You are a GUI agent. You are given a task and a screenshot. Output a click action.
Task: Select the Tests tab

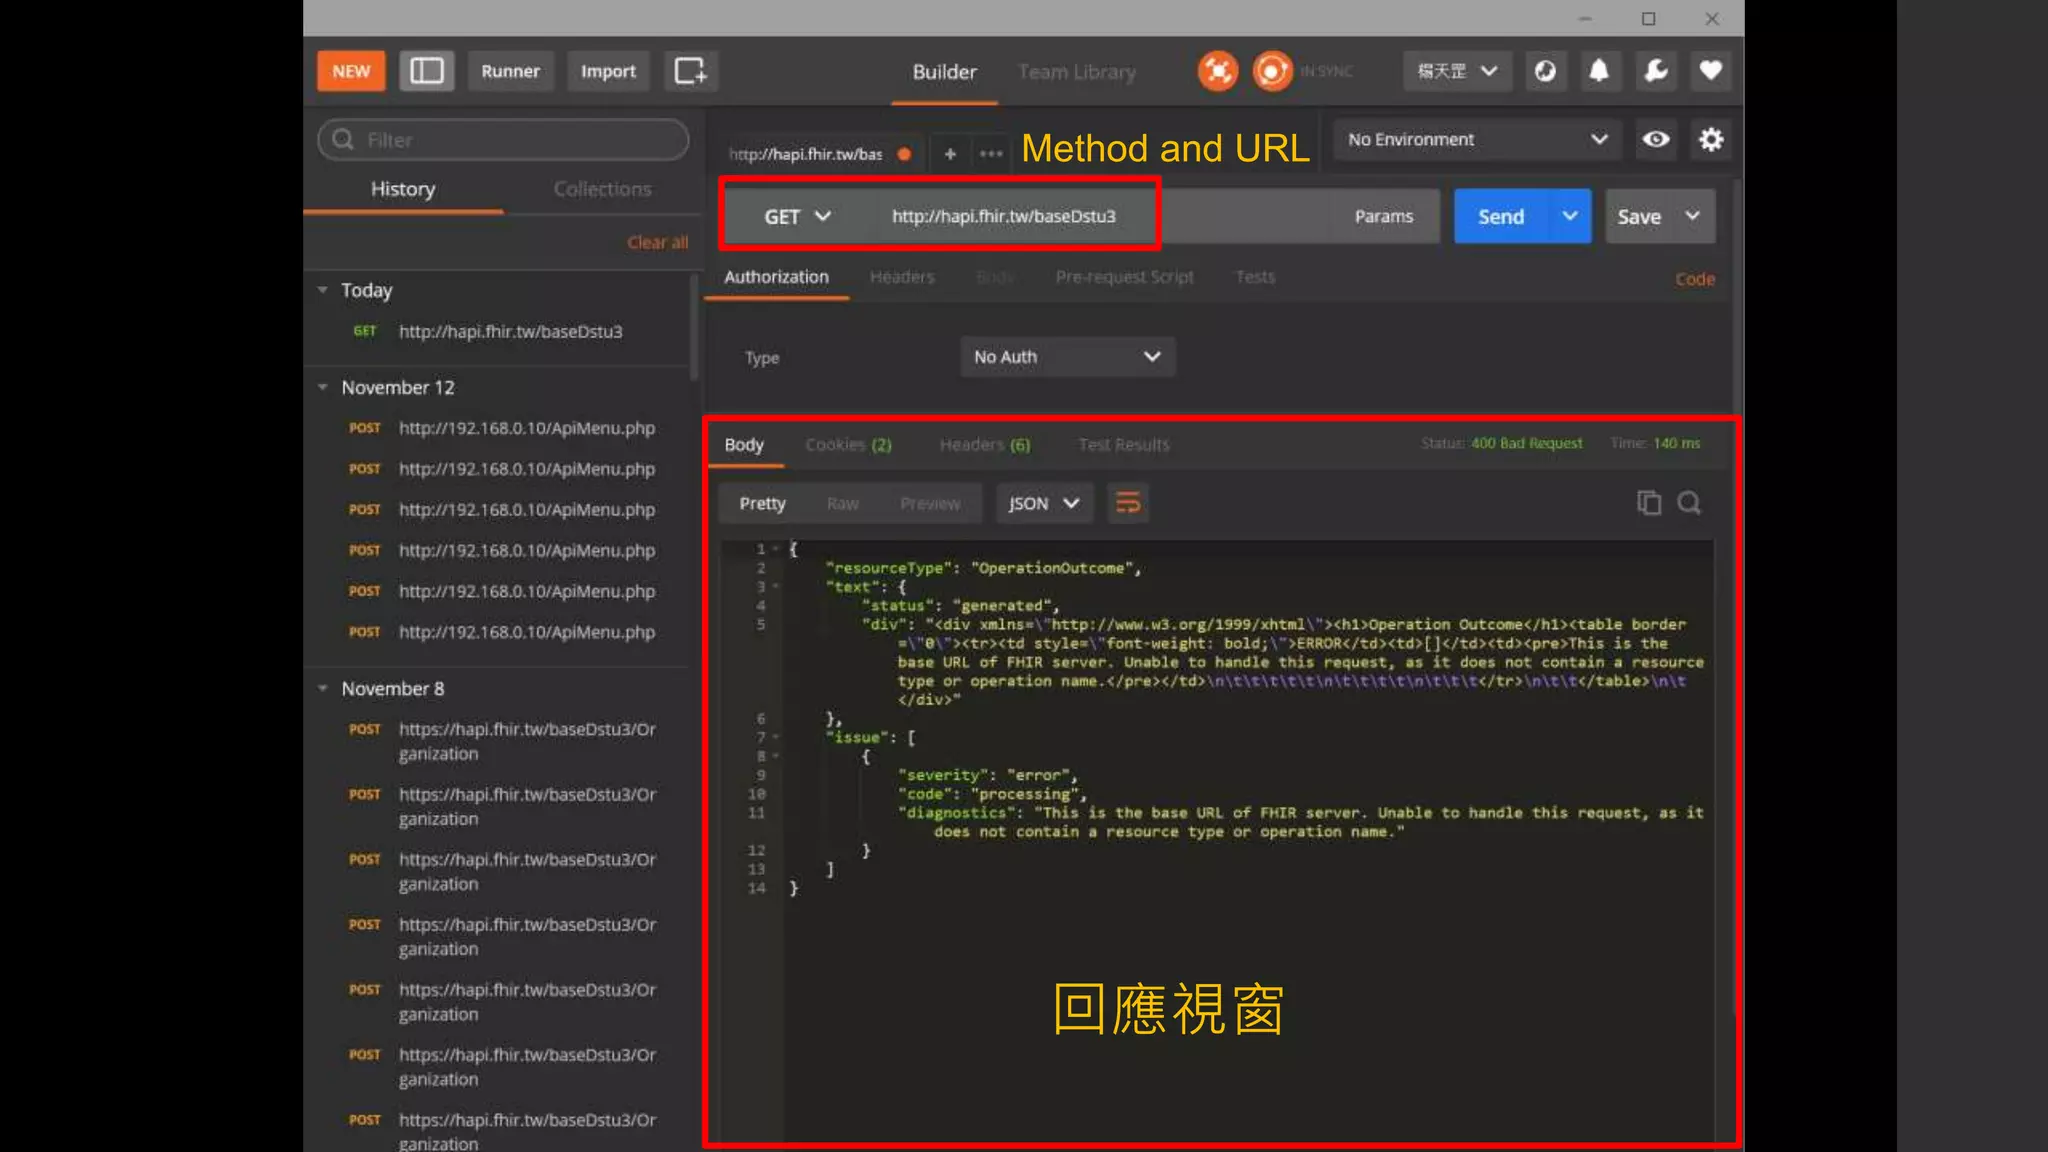pyautogui.click(x=1255, y=277)
